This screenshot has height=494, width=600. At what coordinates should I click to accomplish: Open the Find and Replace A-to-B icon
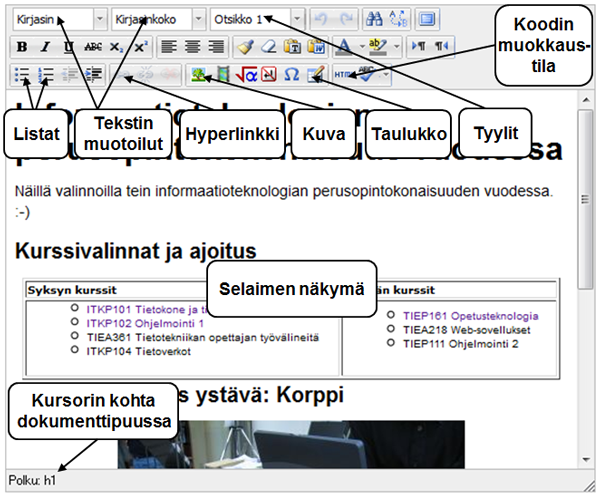click(398, 19)
